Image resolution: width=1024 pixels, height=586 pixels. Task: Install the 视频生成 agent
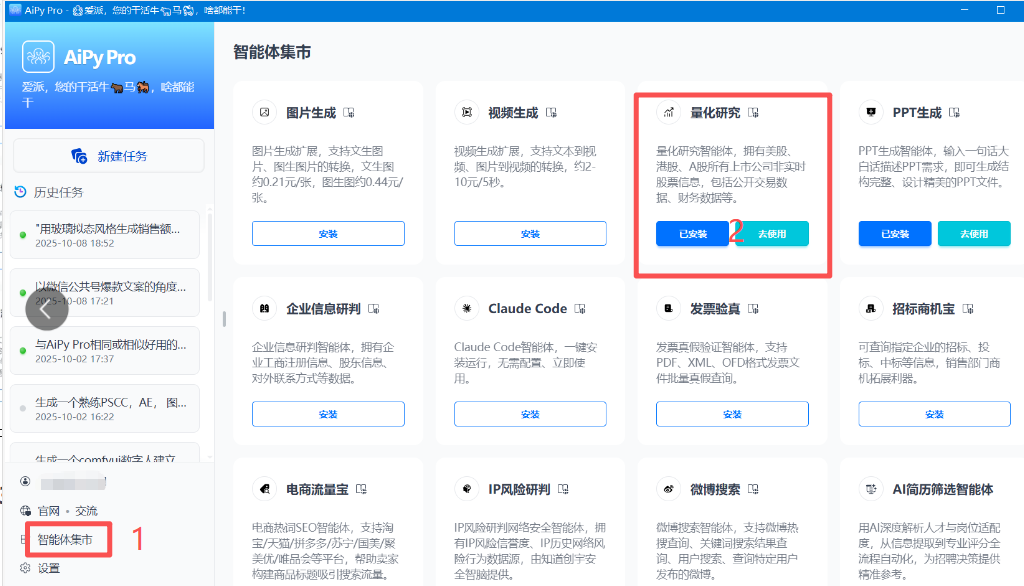coord(530,234)
